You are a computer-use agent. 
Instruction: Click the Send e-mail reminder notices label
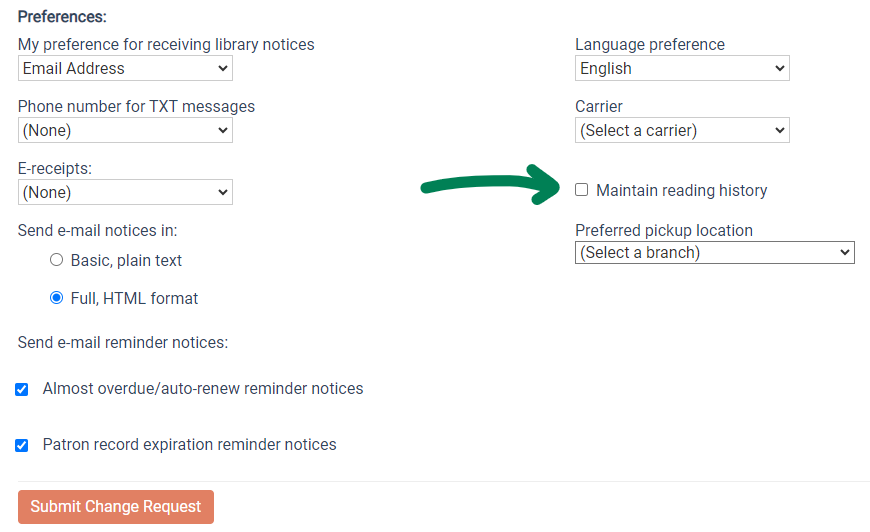pos(123,343)
